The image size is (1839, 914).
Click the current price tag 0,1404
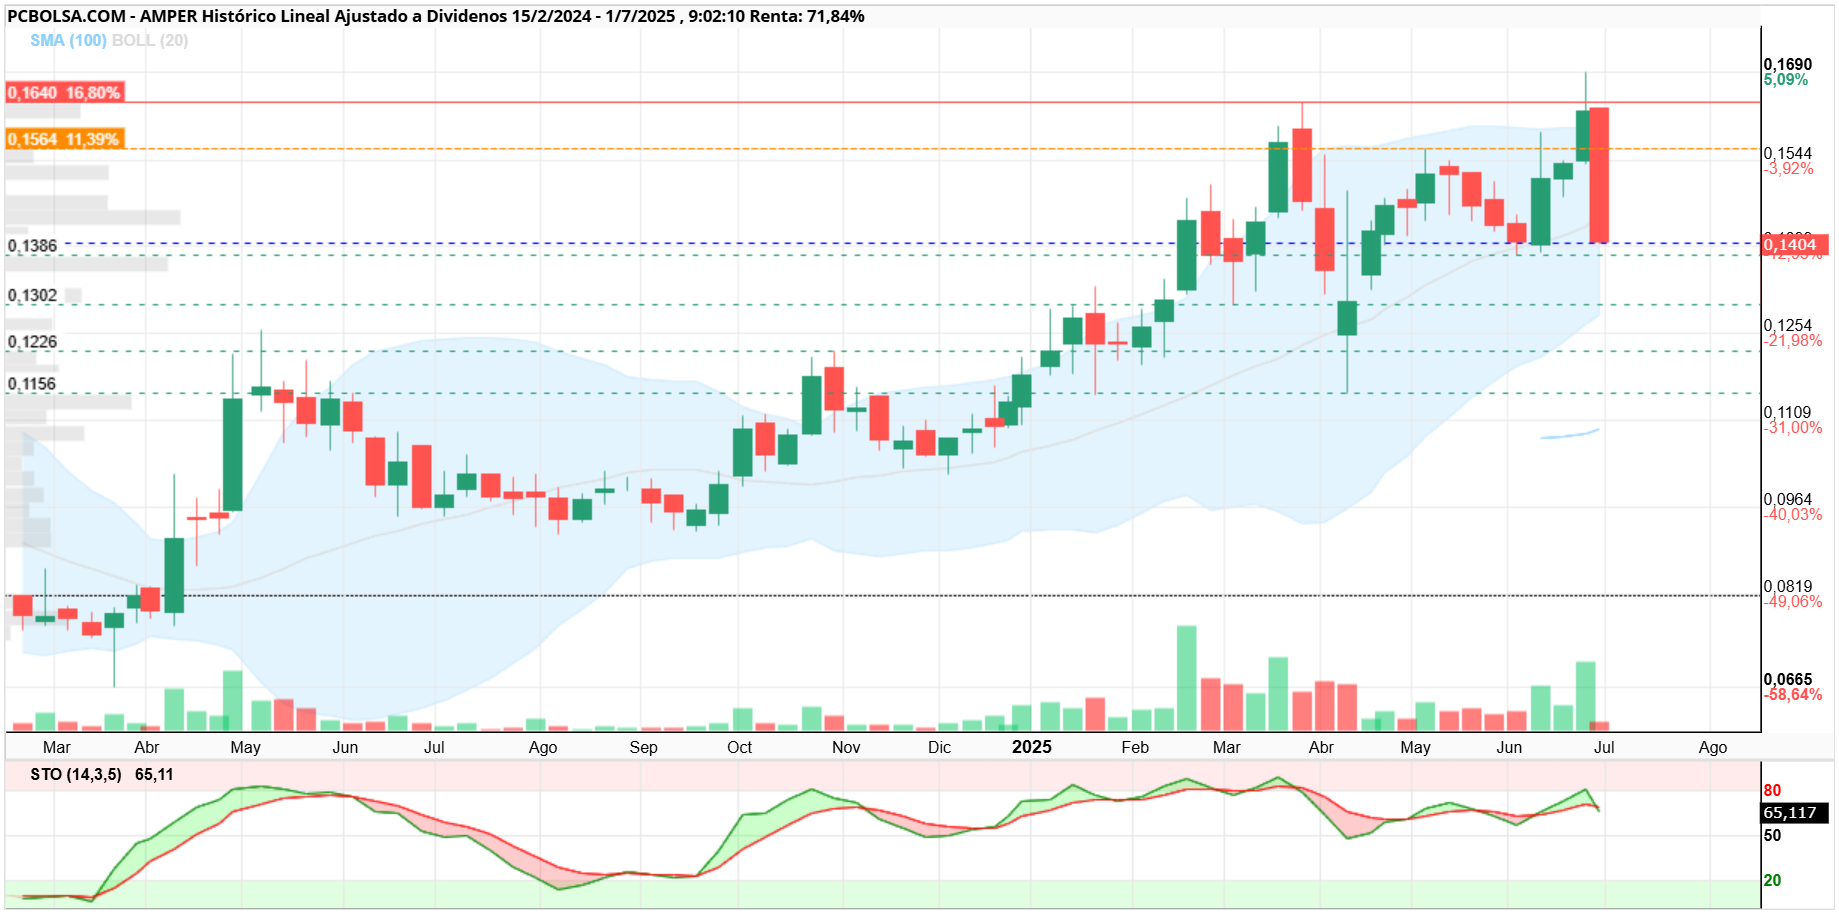1794,244
